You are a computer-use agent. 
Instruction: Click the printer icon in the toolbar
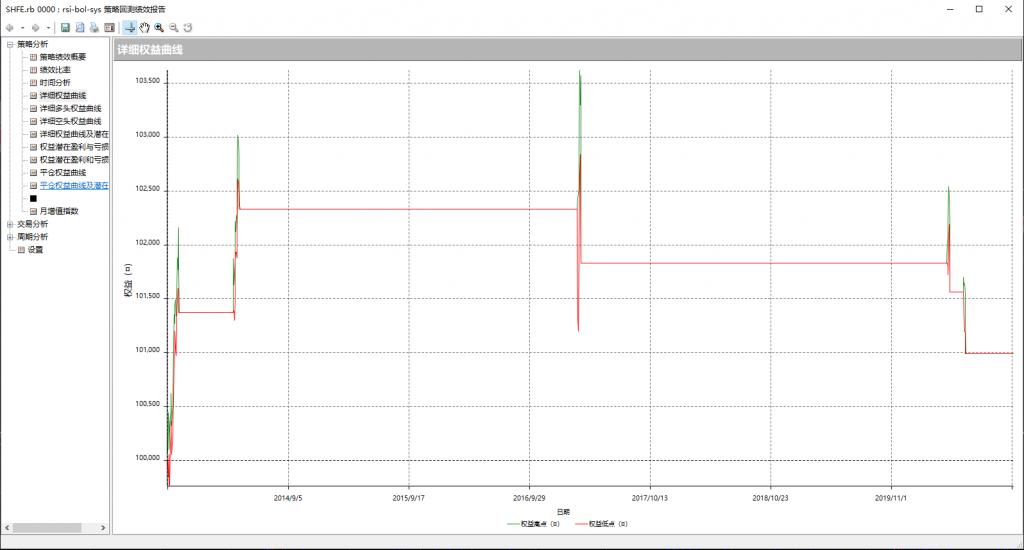tap(94, 27)
